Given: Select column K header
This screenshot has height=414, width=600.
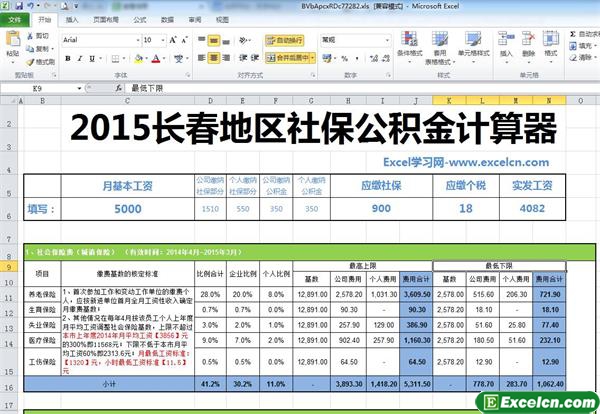Looking at the screenshot, I should (x=449, y=101).
